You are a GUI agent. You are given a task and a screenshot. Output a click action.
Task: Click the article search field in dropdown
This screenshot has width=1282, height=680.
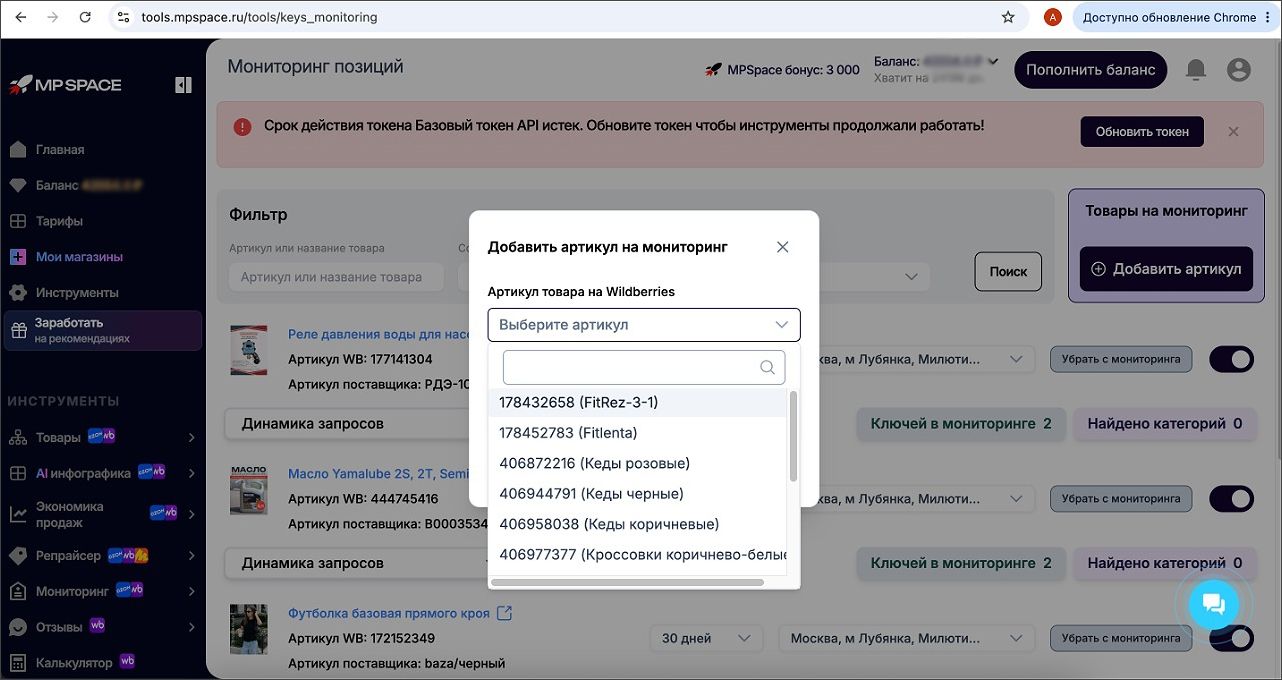(x=644, y=367)
